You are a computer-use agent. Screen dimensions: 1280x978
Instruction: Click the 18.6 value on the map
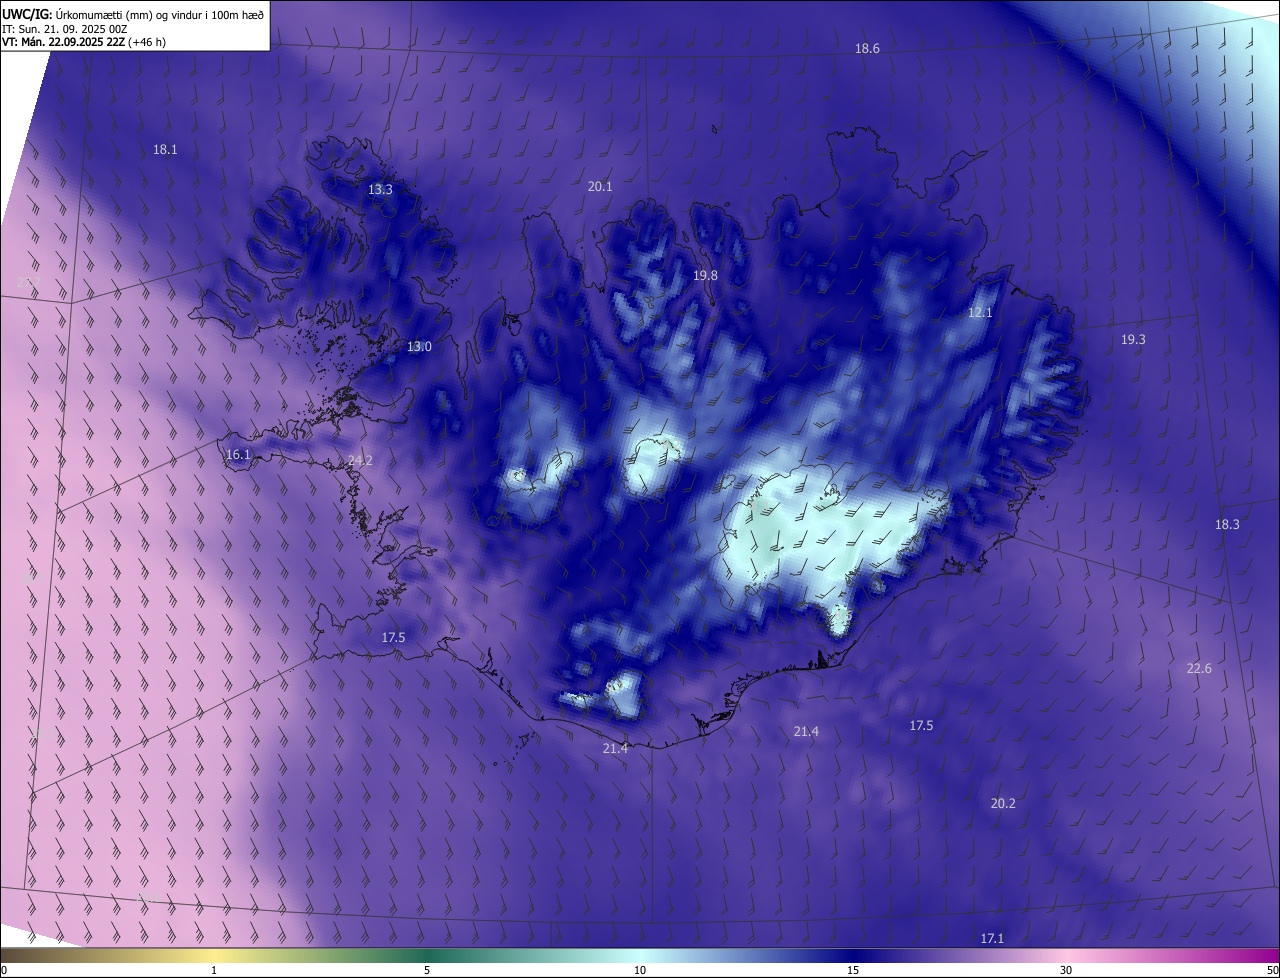tap(867, 49)
